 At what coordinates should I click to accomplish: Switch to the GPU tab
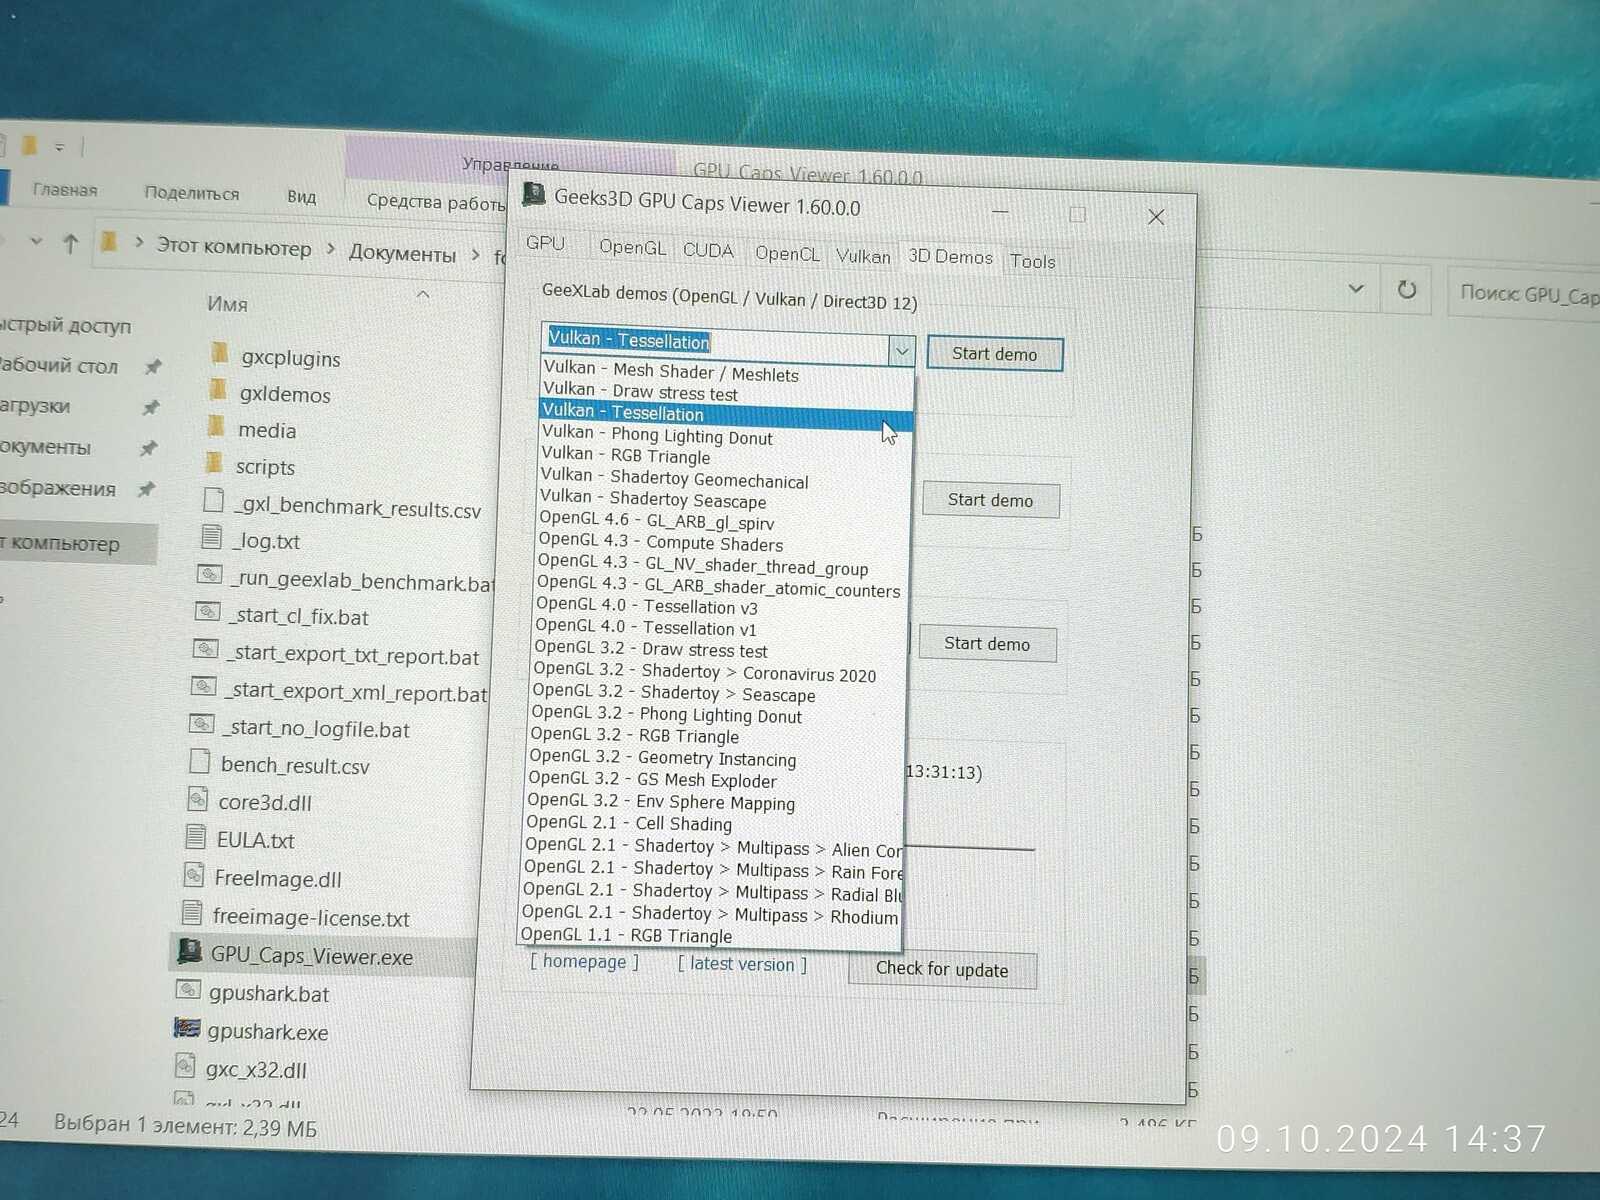(545, 243)
